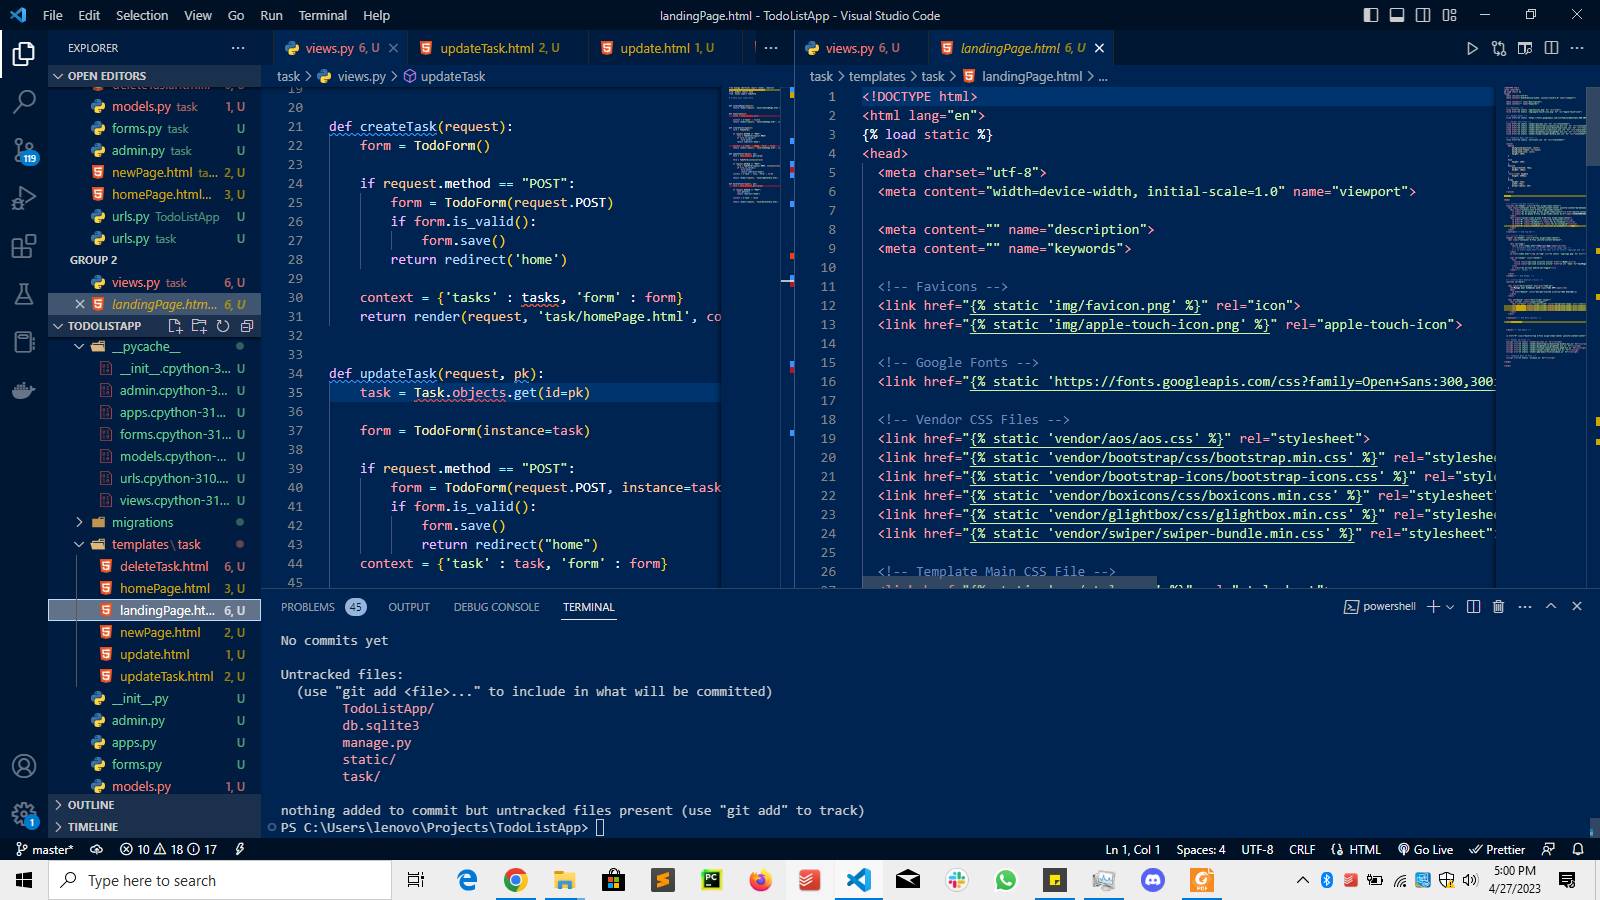This screenshot has width=1600, height=900.
Task: Refresh the TODOLISTAPP explorer
Action: pyautogui.click(x=223, y=325)
